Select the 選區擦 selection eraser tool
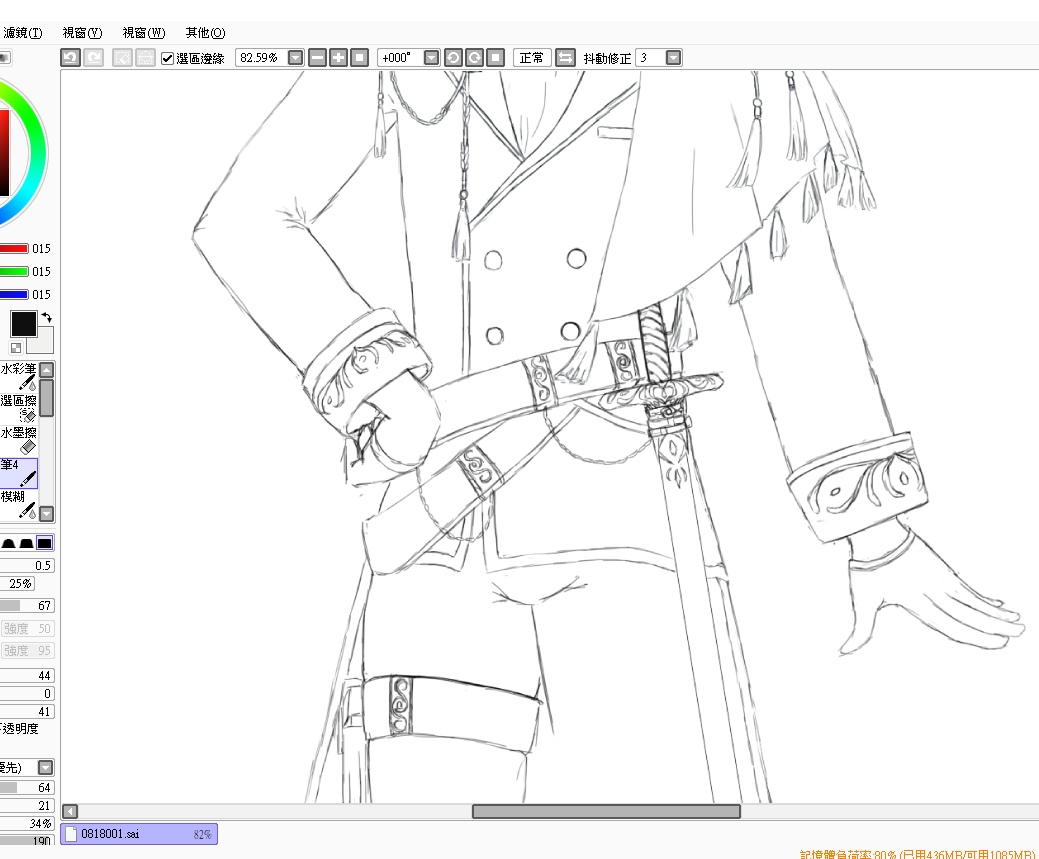The image size is (1039, 859). coord(19,407)
